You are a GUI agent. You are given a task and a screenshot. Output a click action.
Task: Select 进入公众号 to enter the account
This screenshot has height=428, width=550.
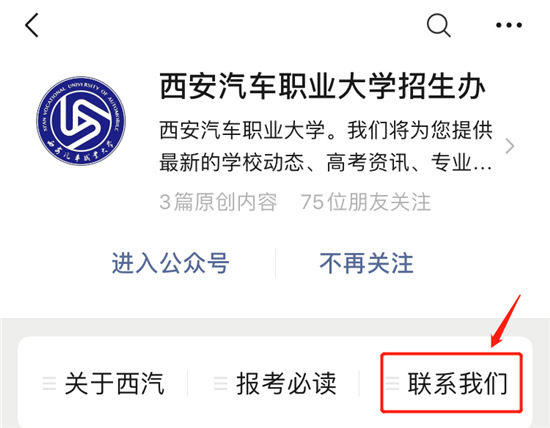click(170, 263)
